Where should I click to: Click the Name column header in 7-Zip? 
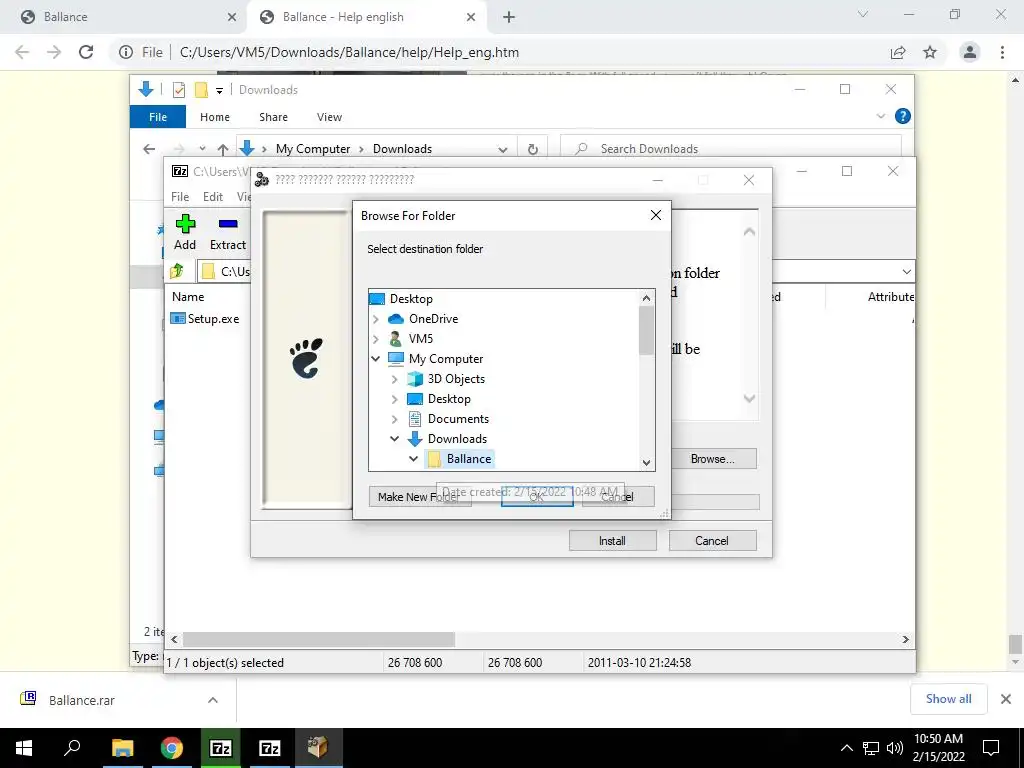point(188,296)
